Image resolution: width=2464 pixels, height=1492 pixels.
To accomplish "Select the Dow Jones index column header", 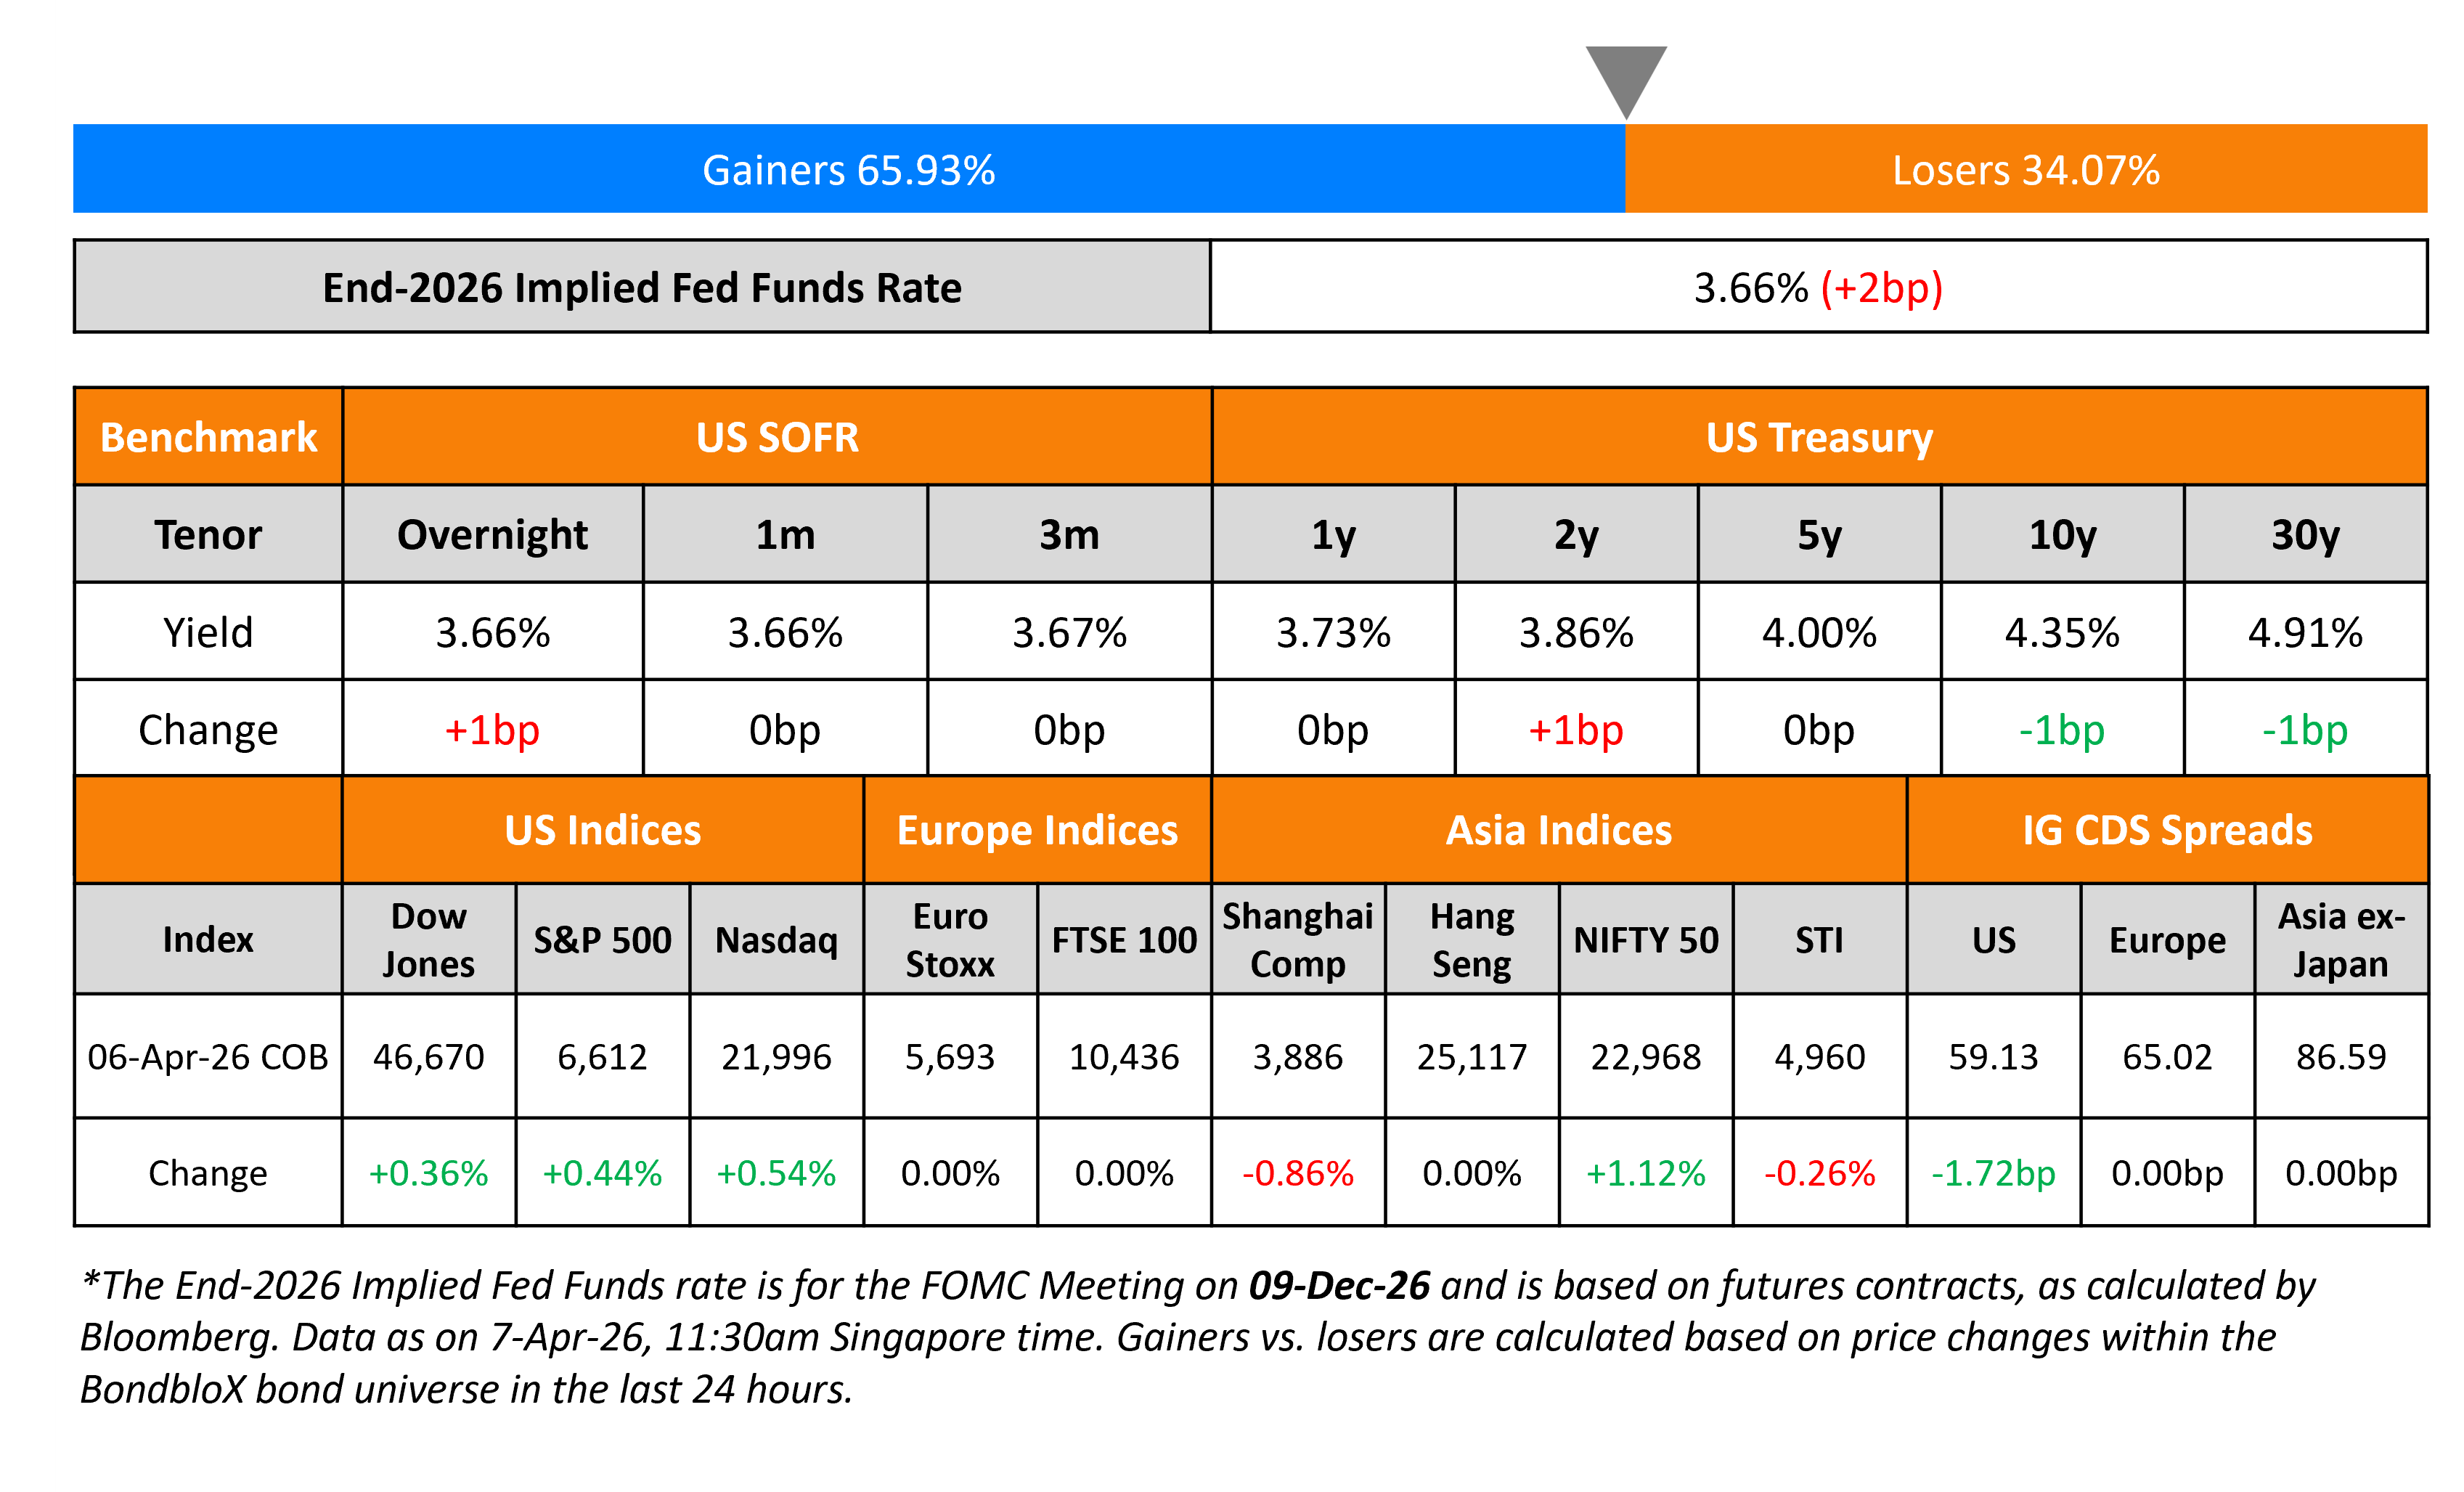I will tap(428, 939).
